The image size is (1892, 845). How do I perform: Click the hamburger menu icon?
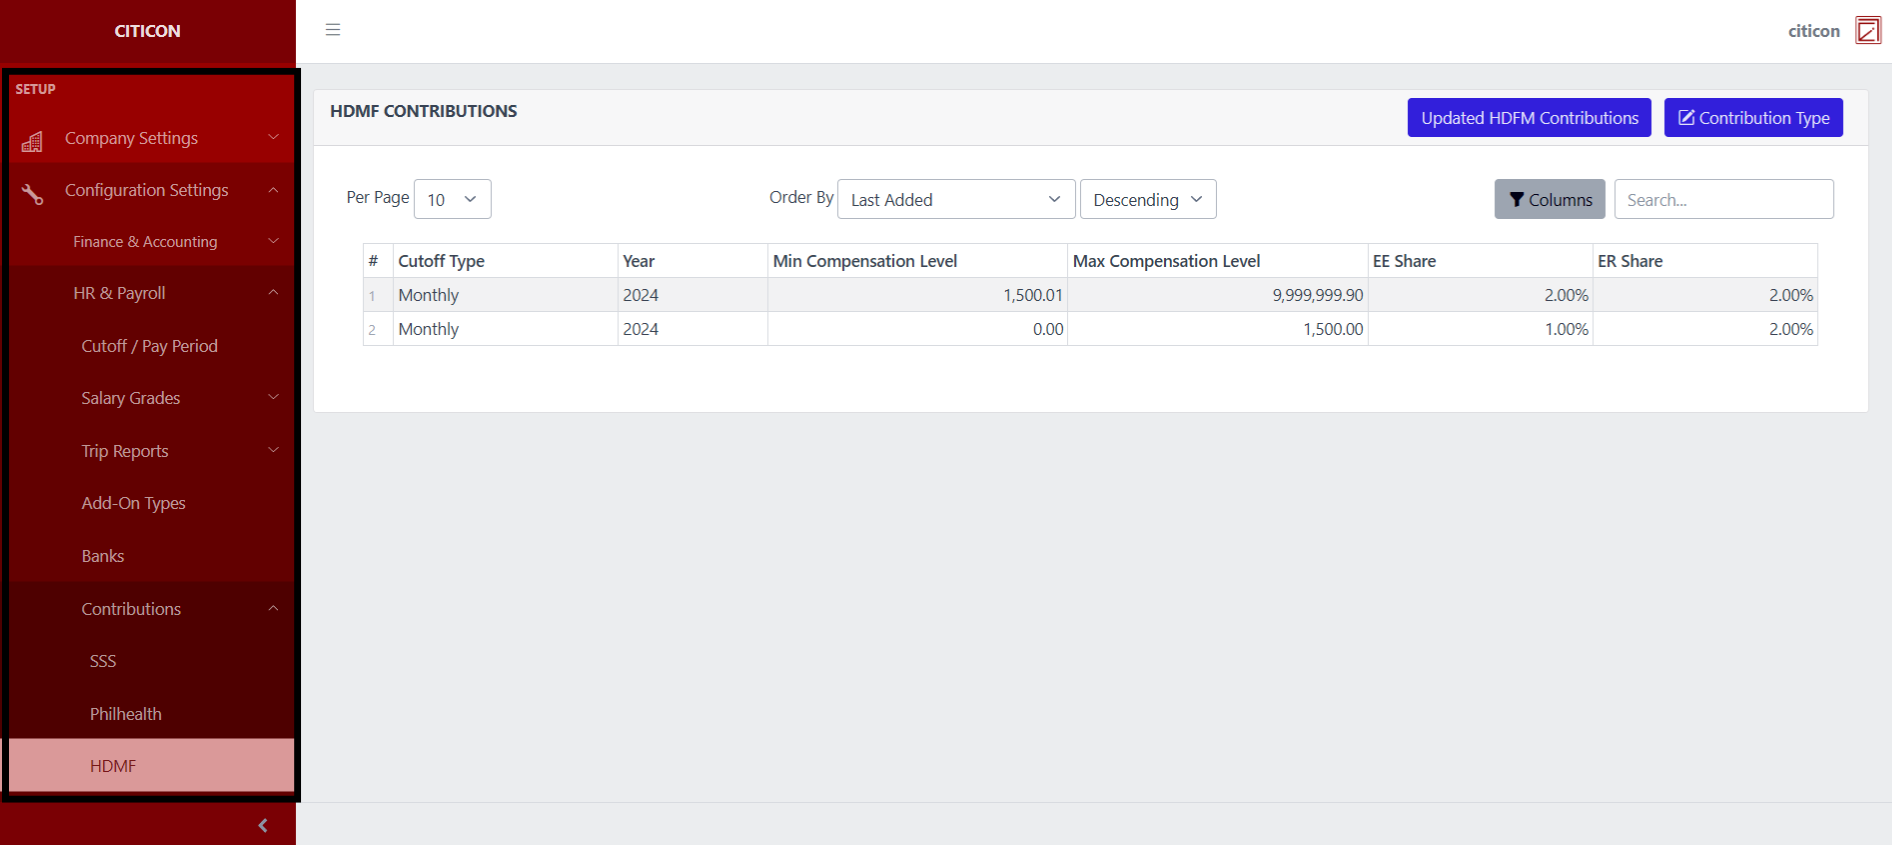[x=333, y=30]
